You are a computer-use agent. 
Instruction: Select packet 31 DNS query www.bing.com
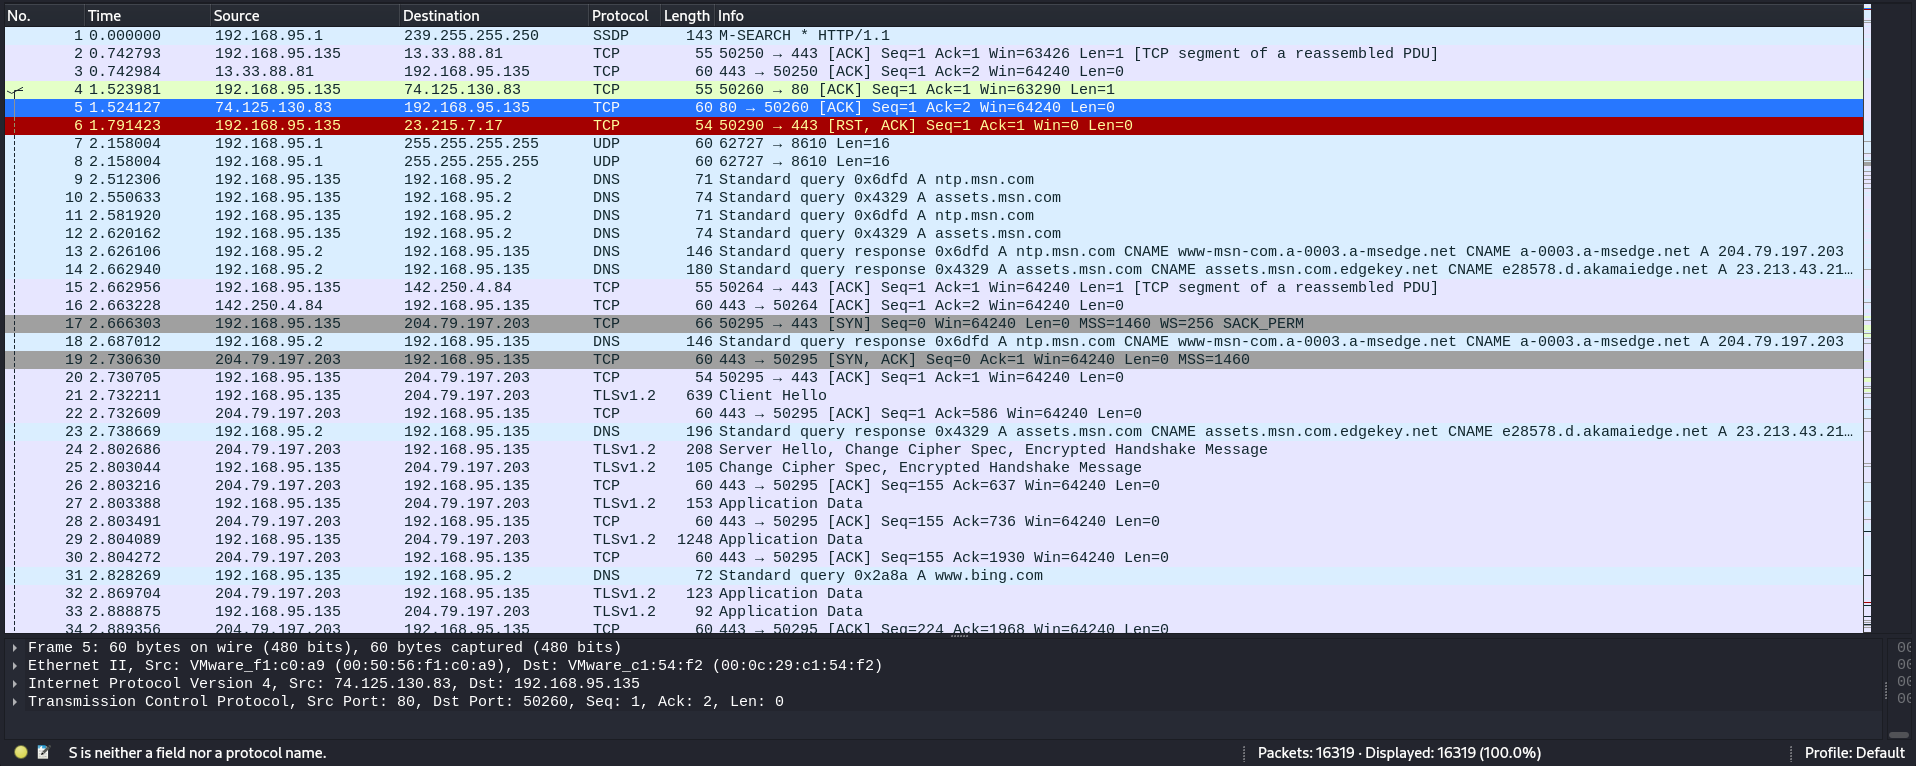click(934, 575)
